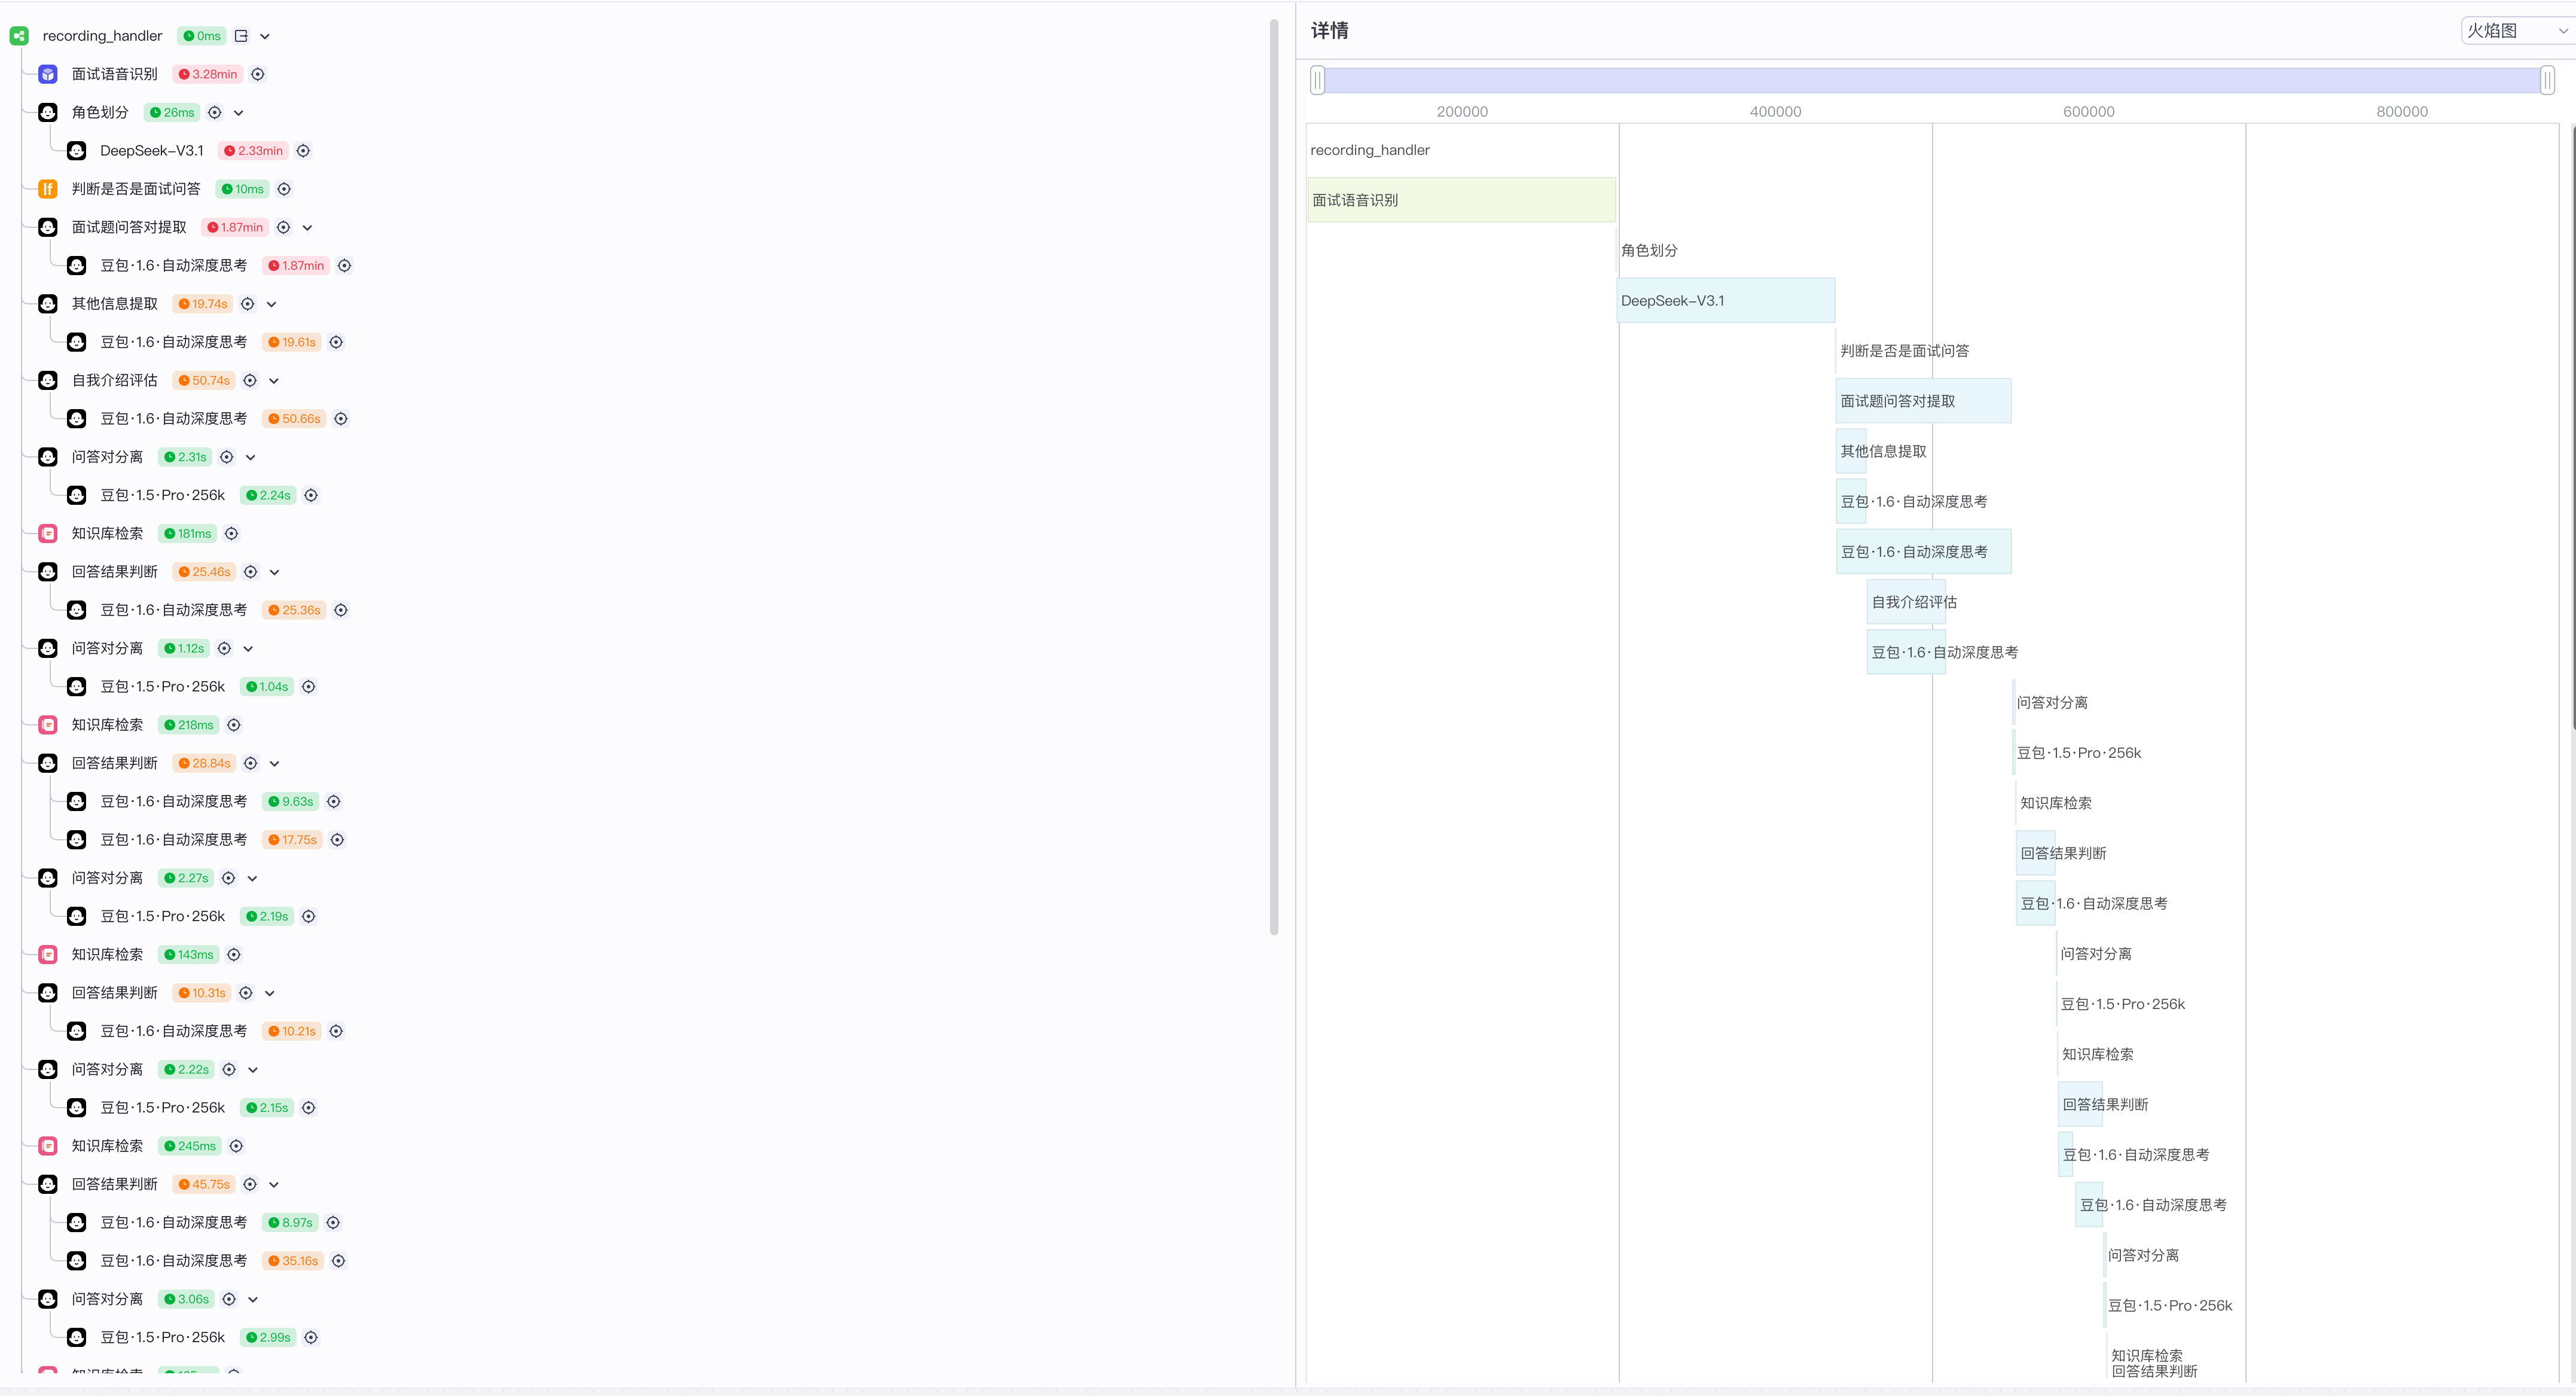The image size is (2576, 1396).
Task: Click the locate icon beside 面试语音识别
Action: [x=258, y=74]
